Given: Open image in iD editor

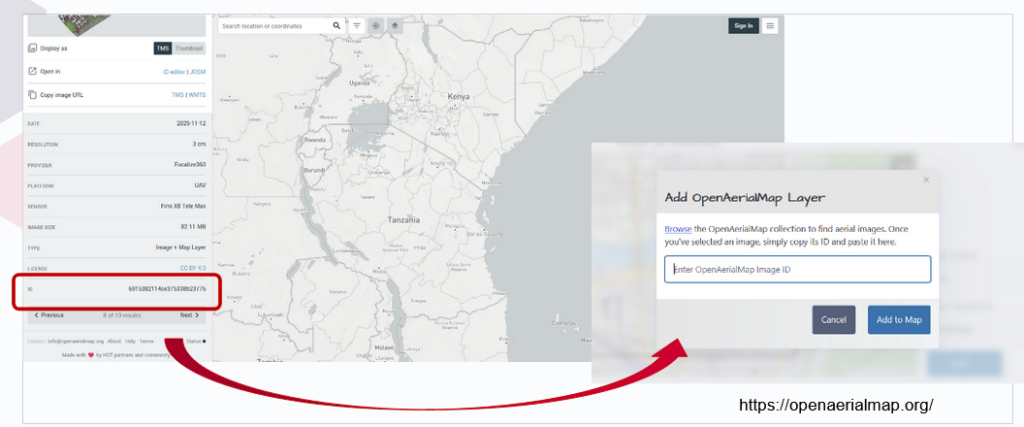Looking at the screenshot, I should coord(173,72).
